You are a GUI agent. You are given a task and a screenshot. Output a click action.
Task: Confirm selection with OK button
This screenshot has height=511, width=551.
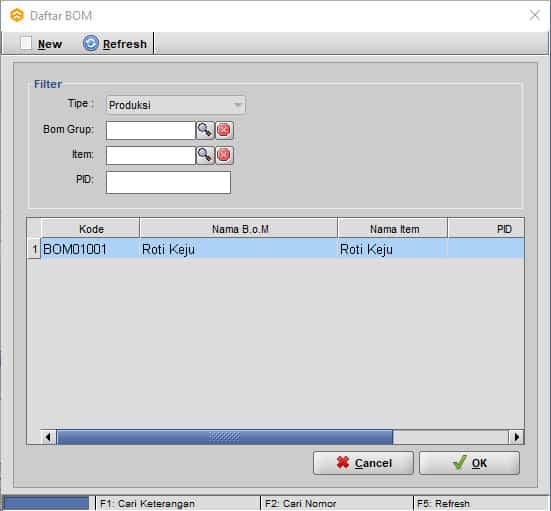(469, 463)
